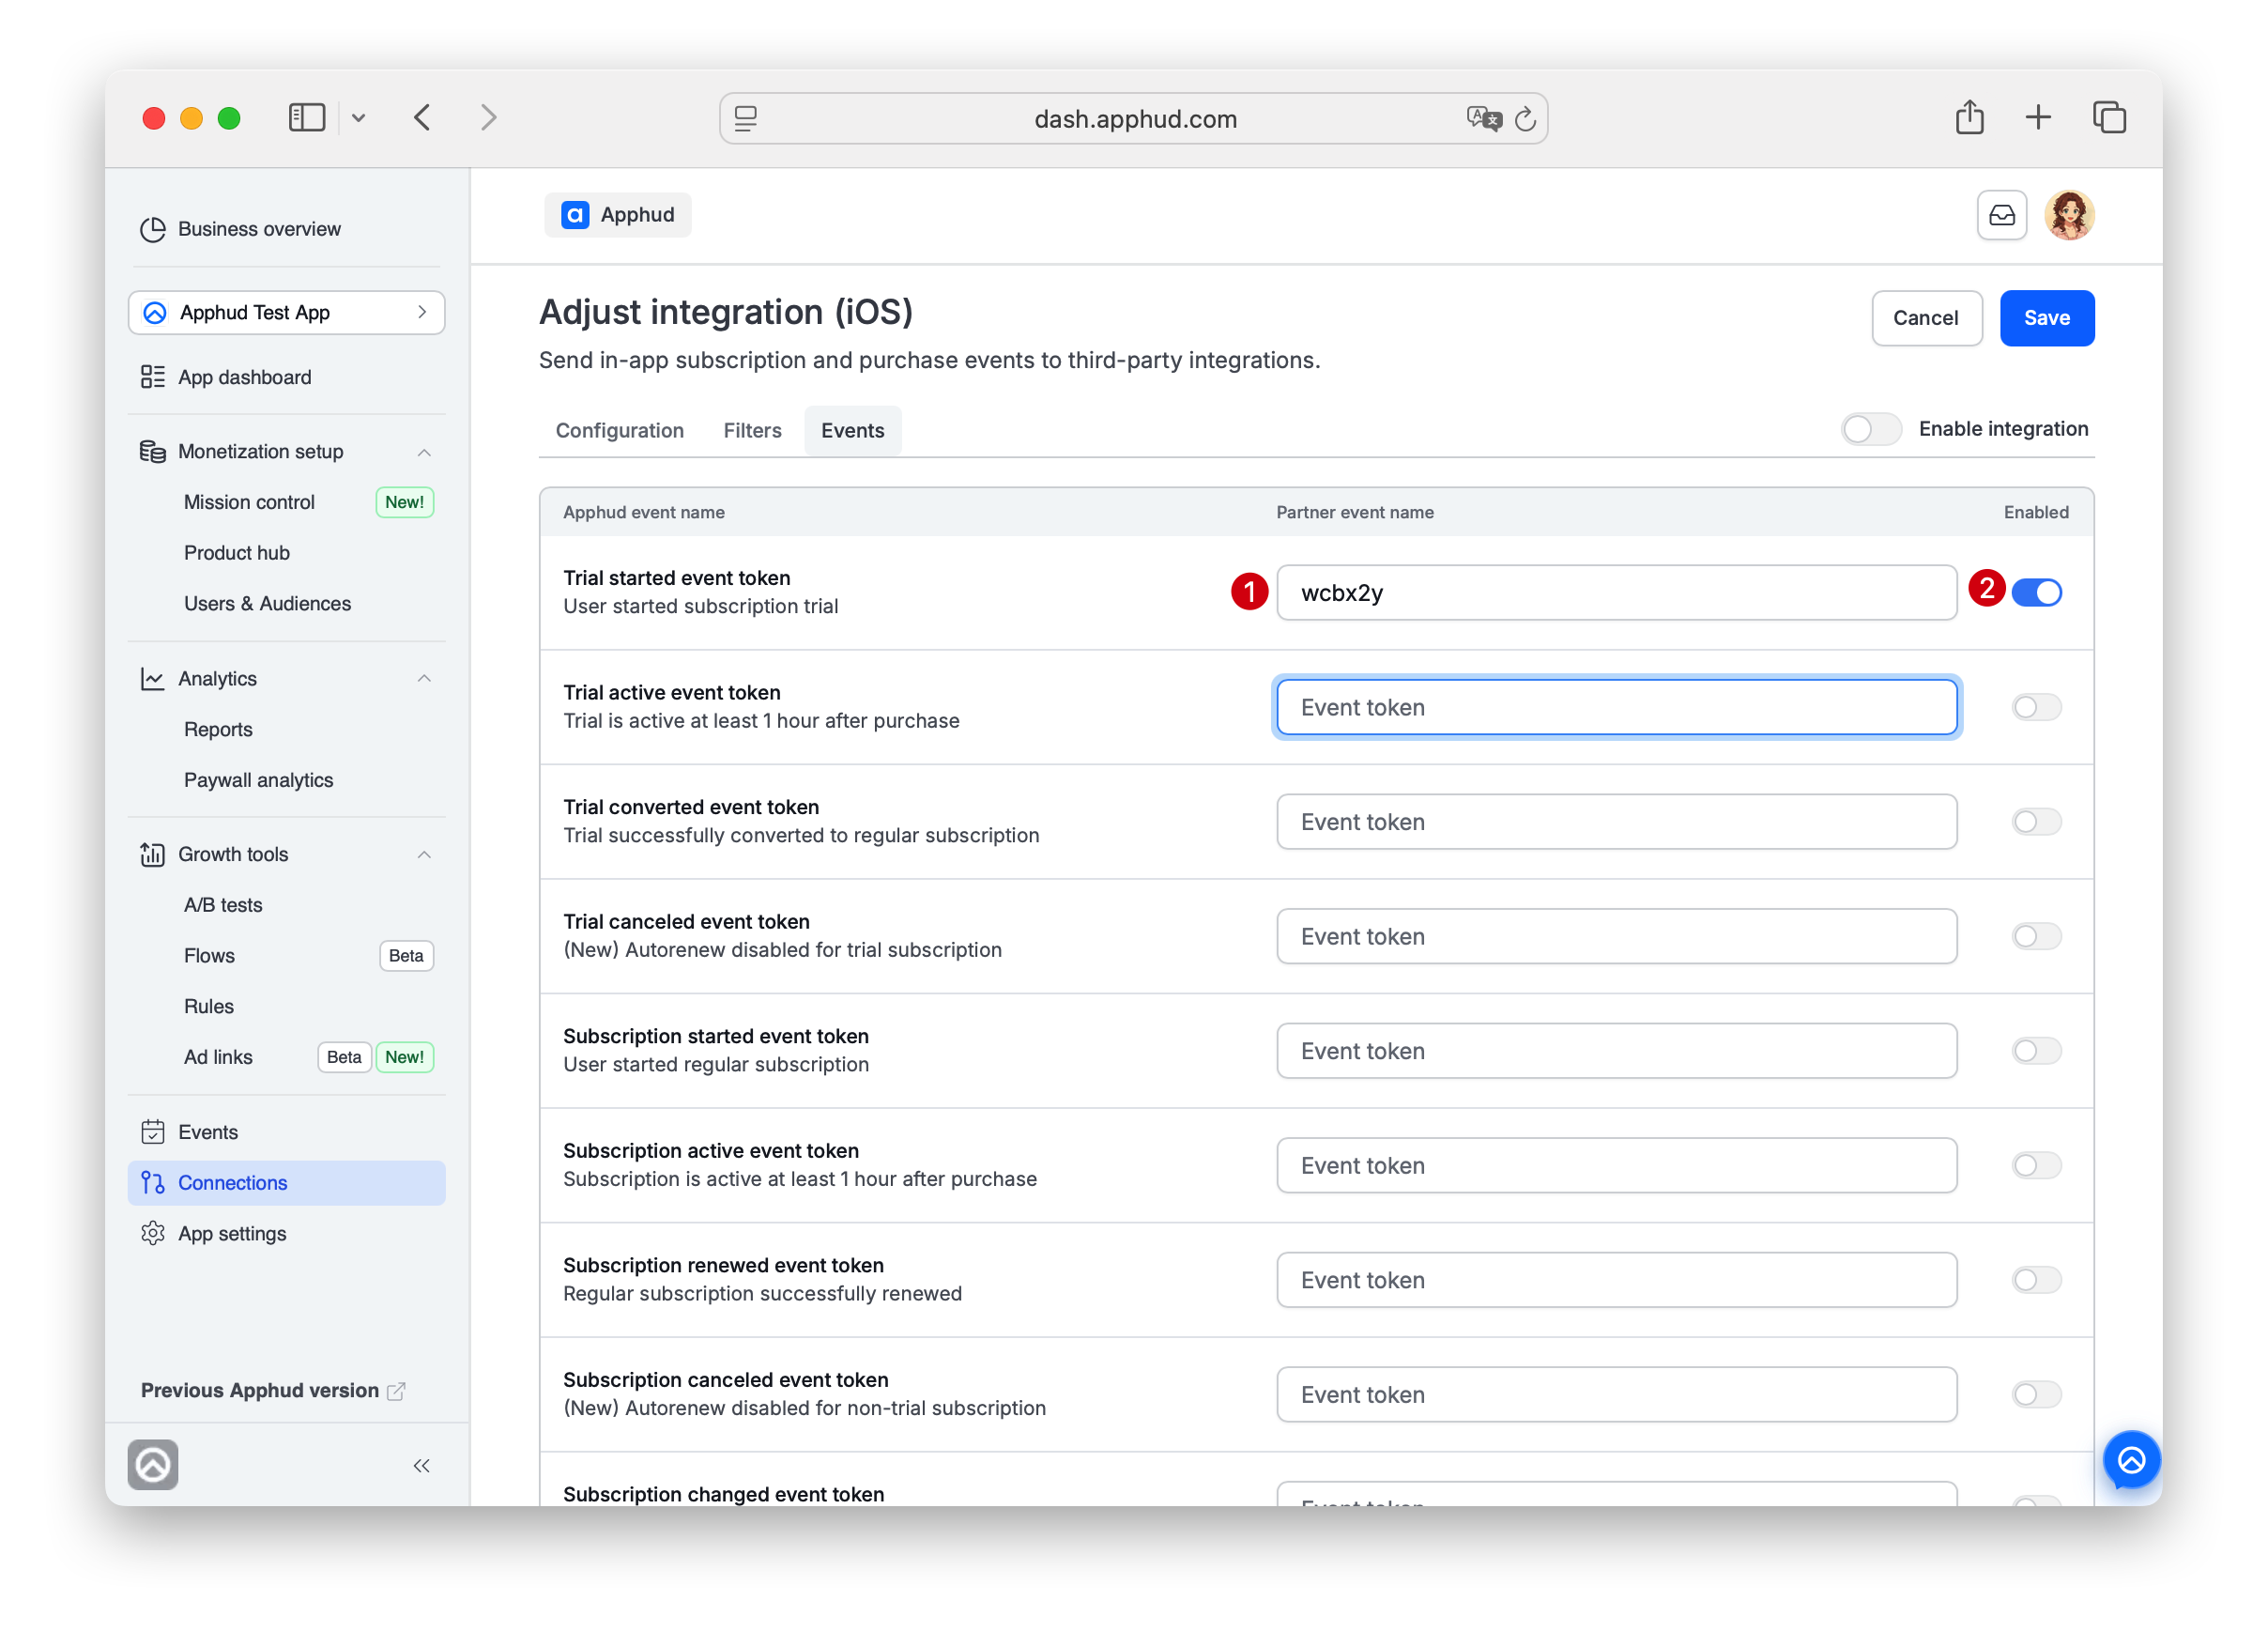Toggle Enable integration switch
The height and width of the screenshot is (1647, 2268).
click(1870, 429)
